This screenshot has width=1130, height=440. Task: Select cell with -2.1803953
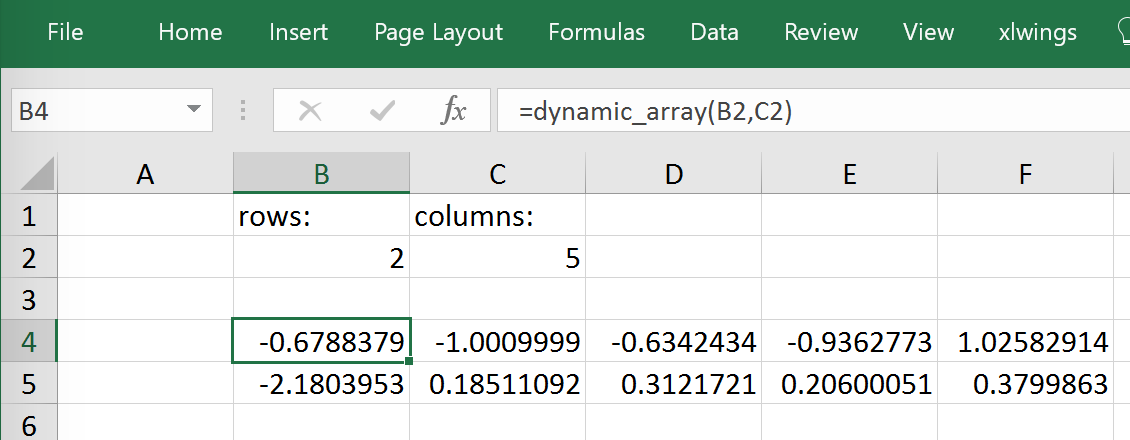pos(321,383)
